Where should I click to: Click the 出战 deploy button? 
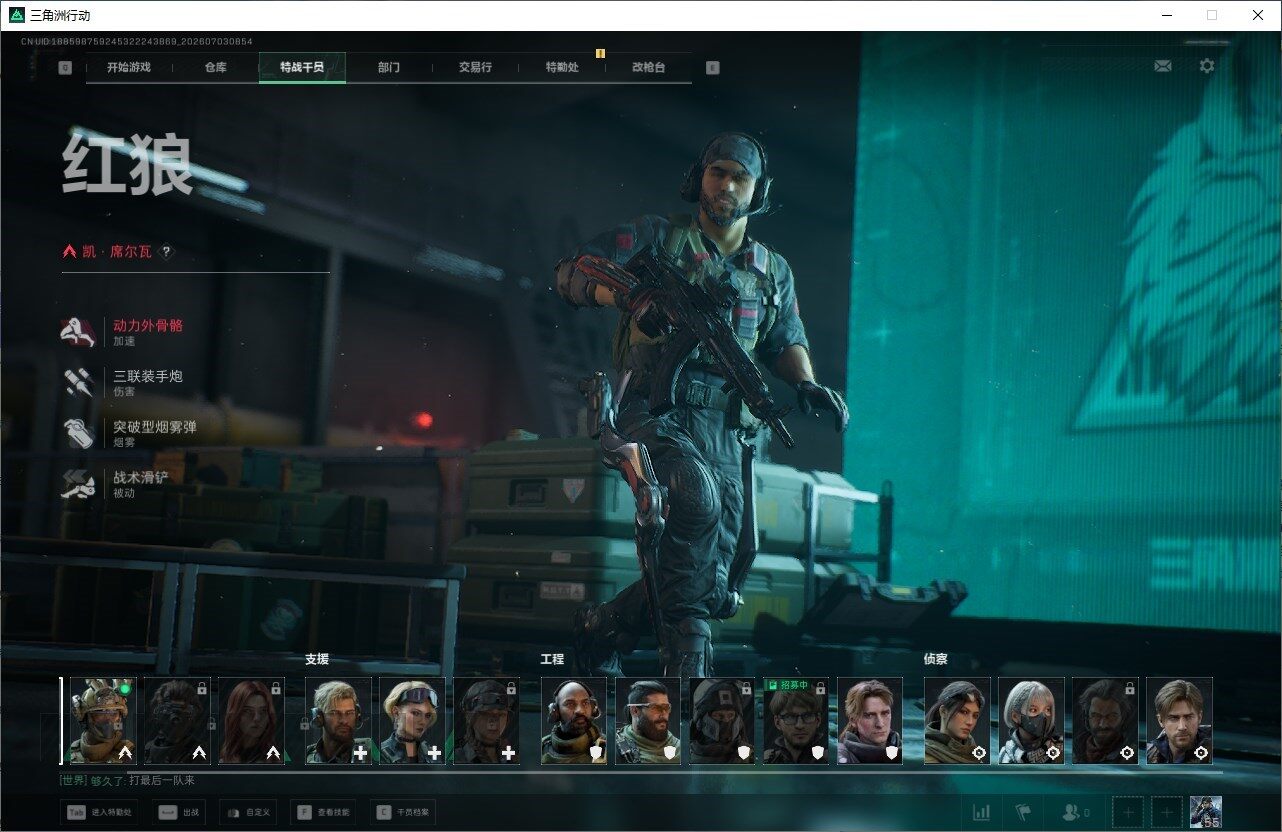point(180,812)
